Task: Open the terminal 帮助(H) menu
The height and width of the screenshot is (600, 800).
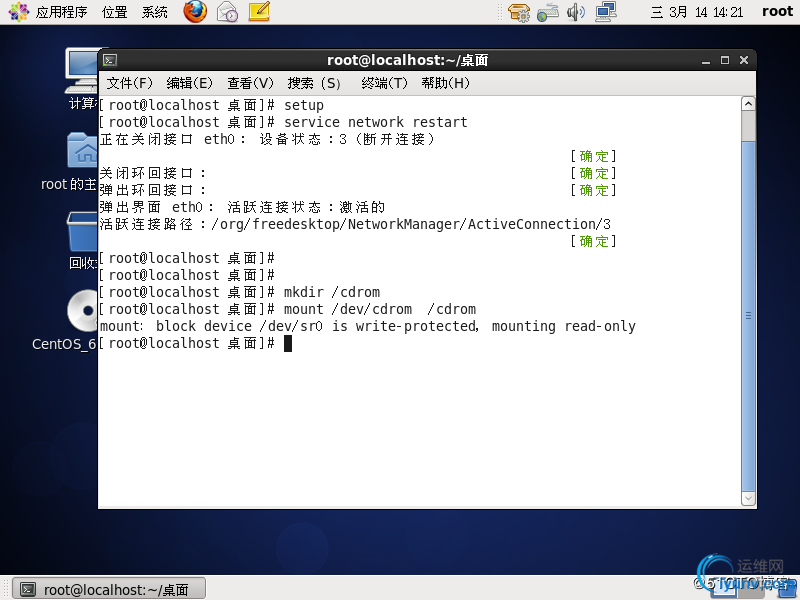Action: tap(445, 83)
